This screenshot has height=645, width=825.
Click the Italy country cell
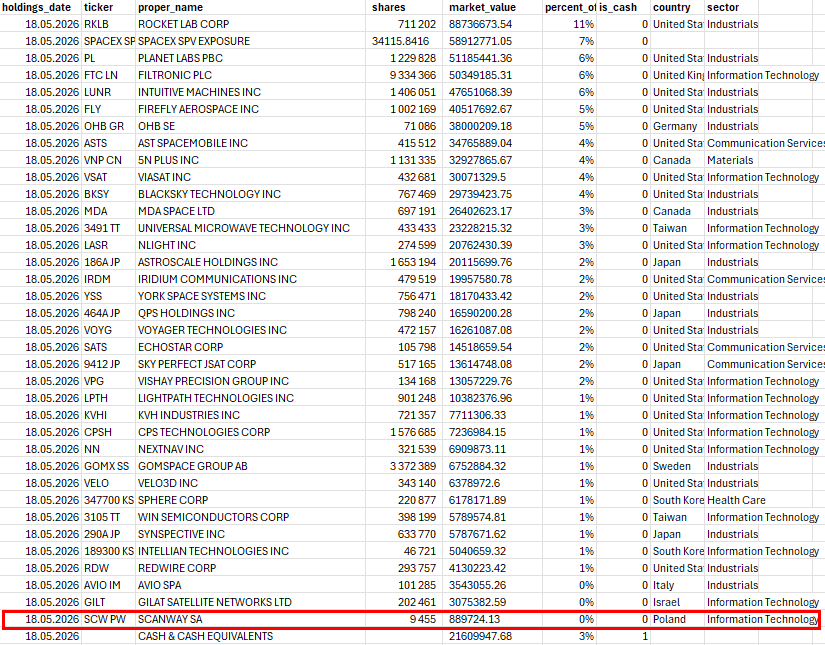[677, 586]
